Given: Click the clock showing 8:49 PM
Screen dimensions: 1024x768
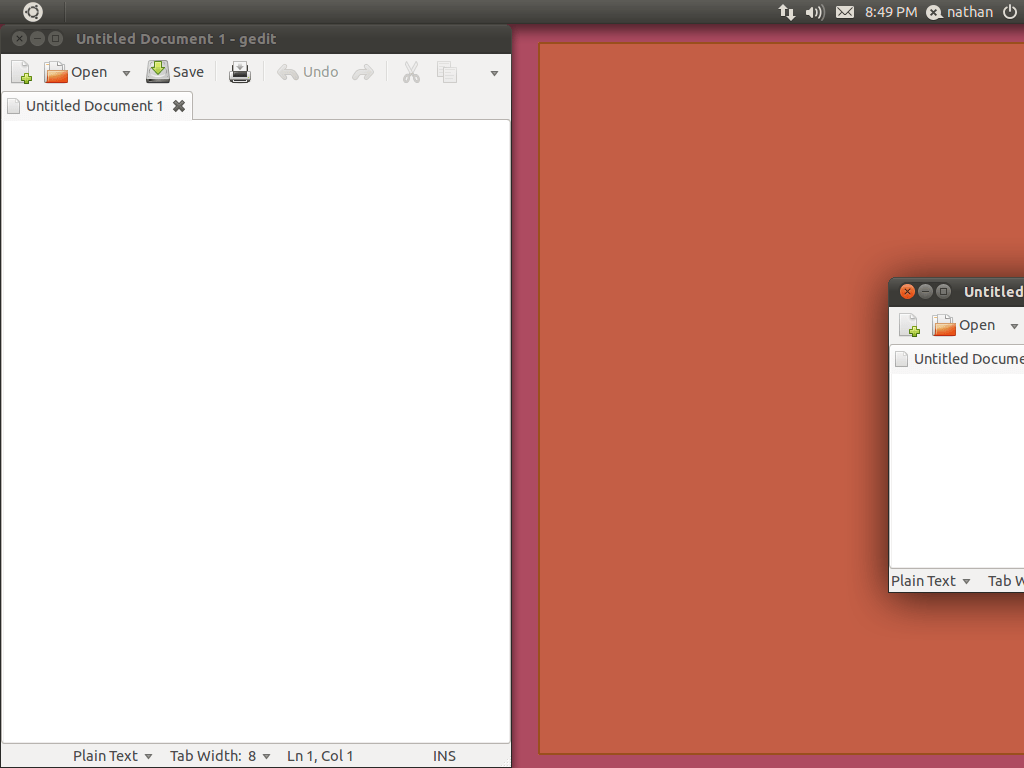Looking at the screenshot, I should (891, 12).
